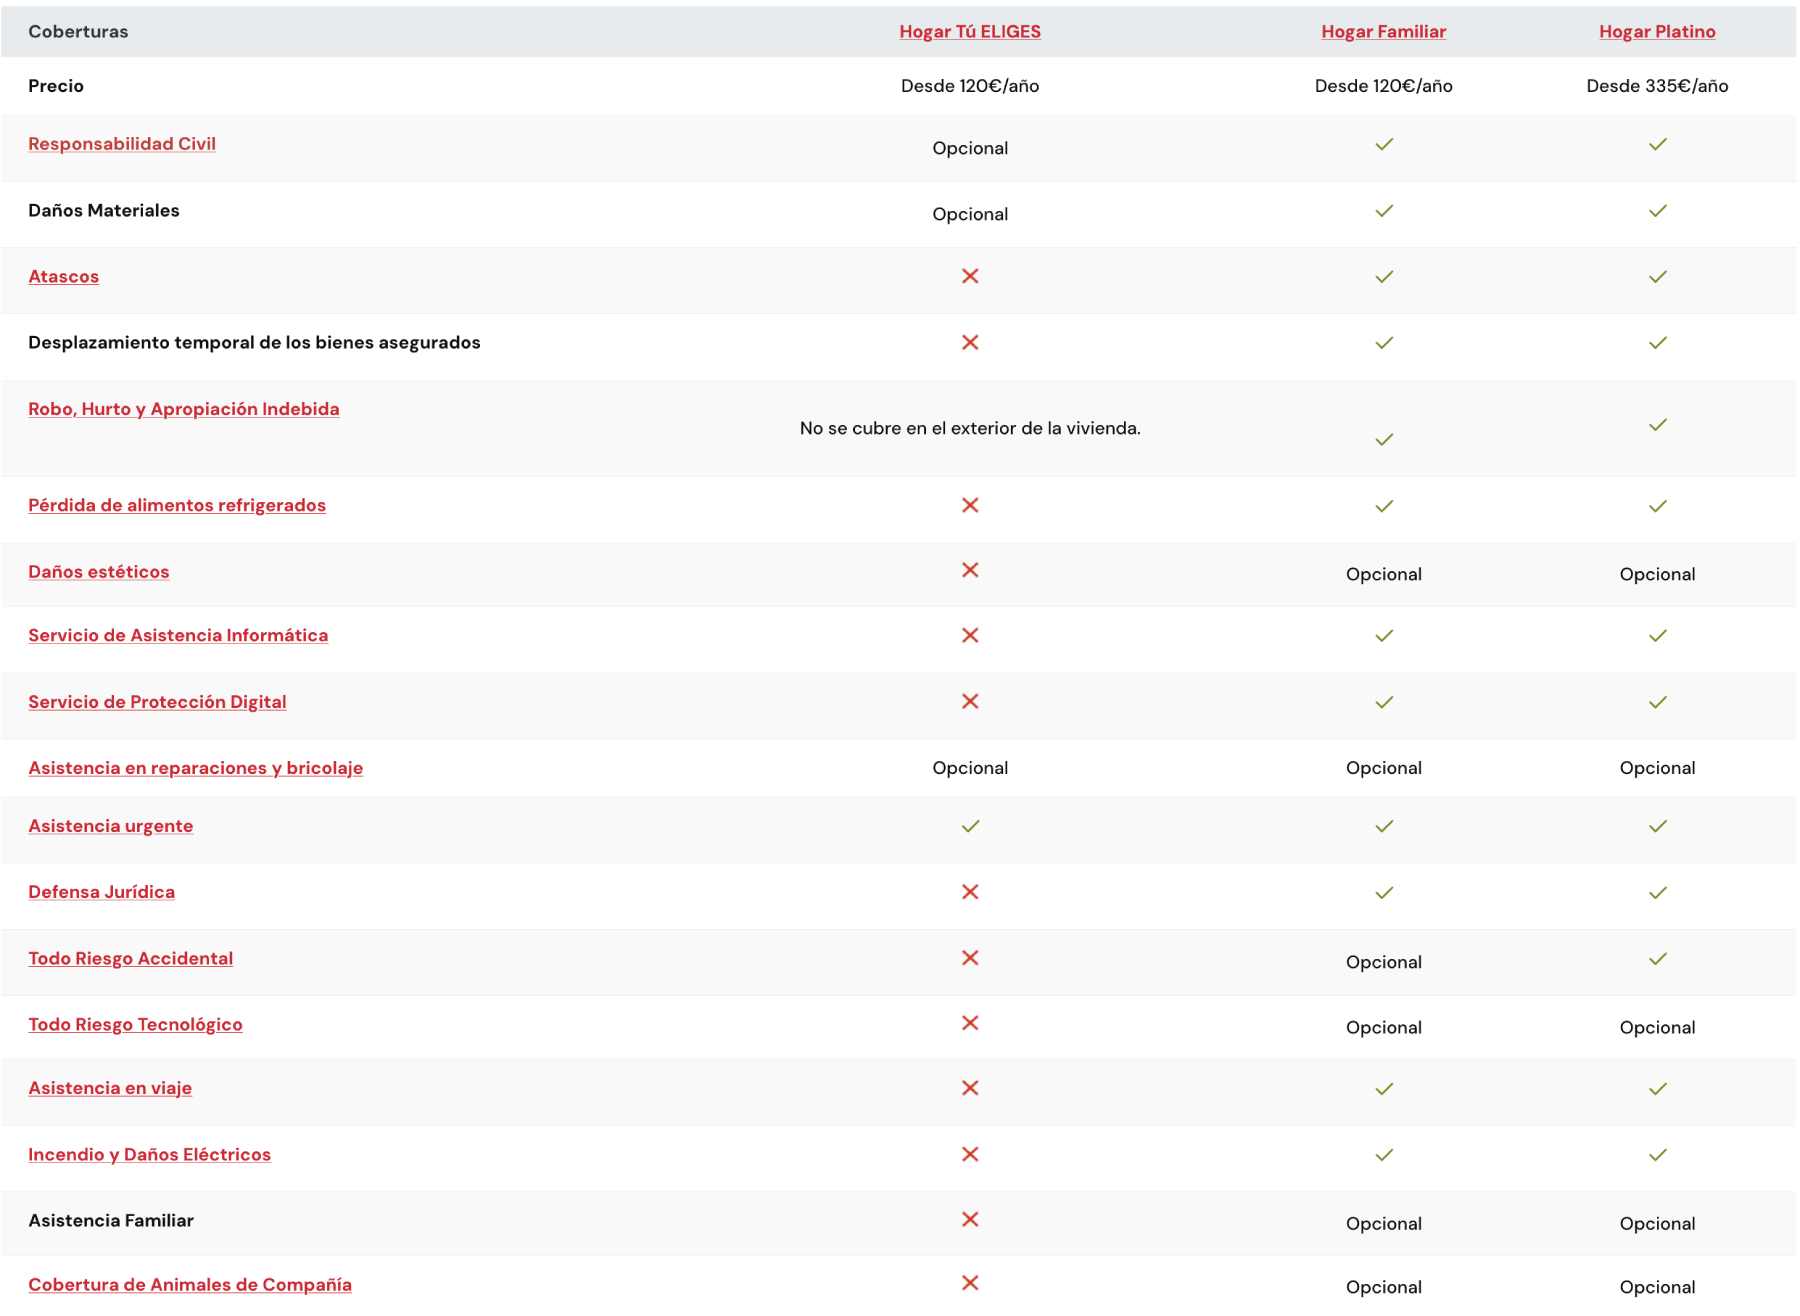This screenshot has width=1800, height=1316.
Task: Open the Hogar Platino plan link
Action: coord(1657,31)
